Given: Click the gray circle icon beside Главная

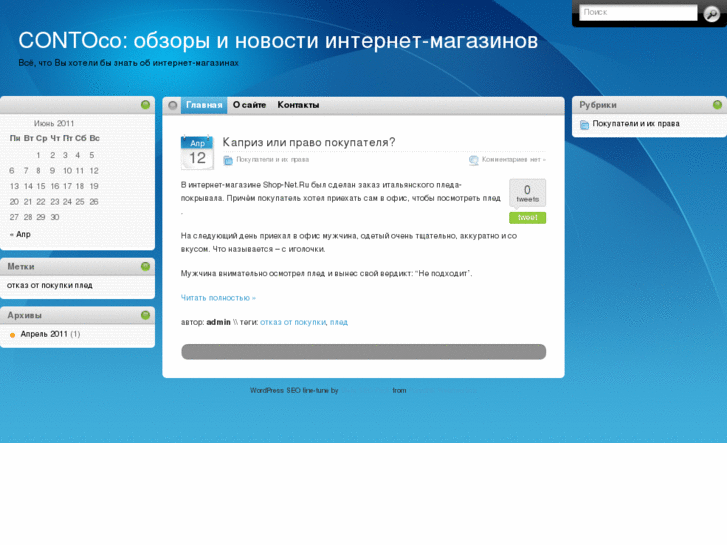Looking at the screenshot, I should coord(173,105).
